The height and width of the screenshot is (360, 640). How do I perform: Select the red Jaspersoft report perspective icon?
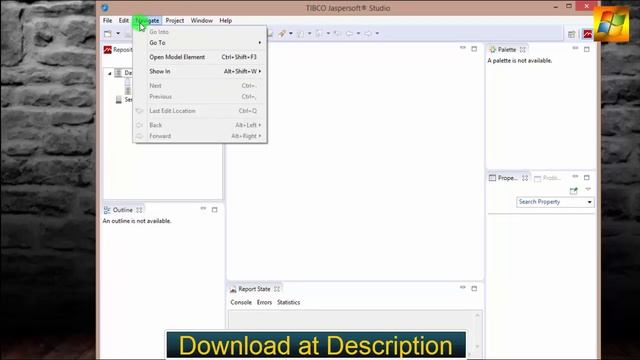pos(588,34)
